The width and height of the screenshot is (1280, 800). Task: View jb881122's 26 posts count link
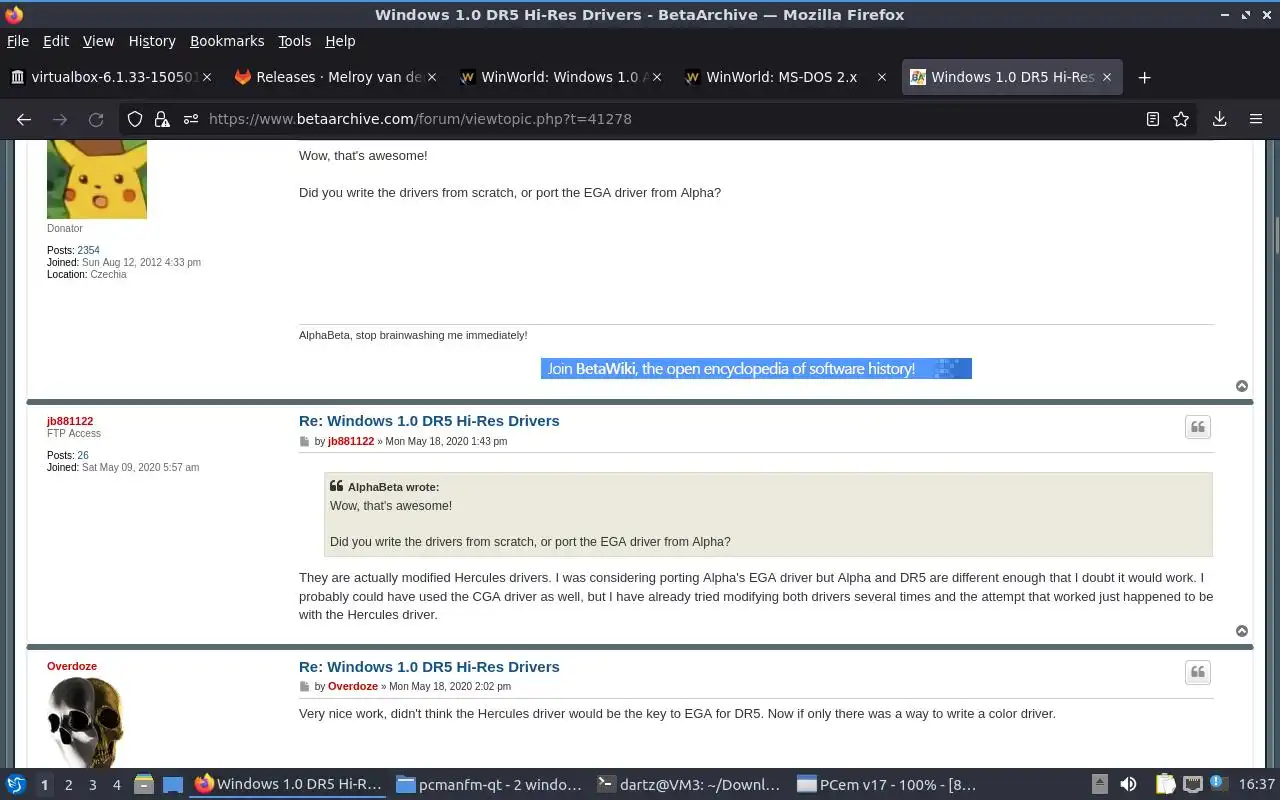pos(83,455)
